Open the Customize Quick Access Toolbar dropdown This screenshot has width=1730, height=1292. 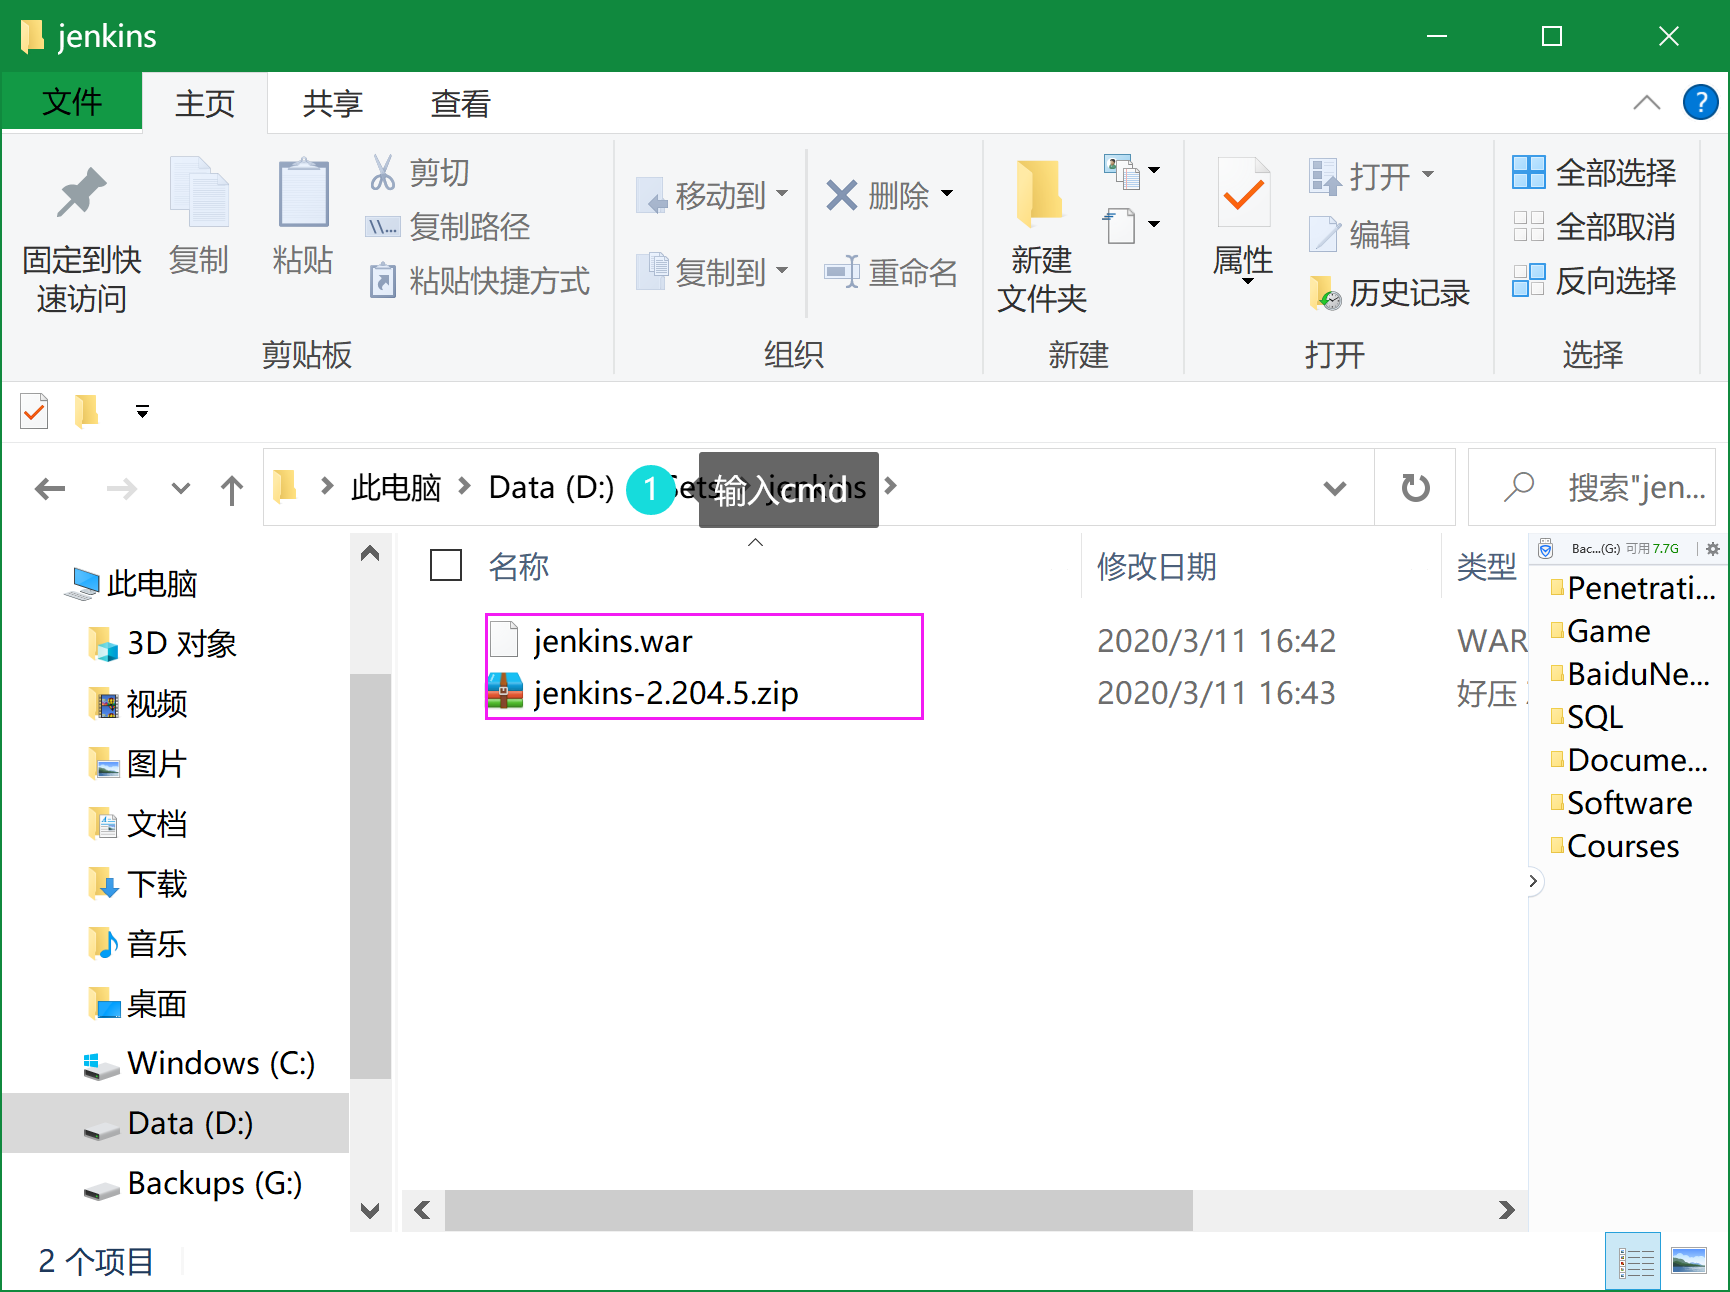(143, 411)
